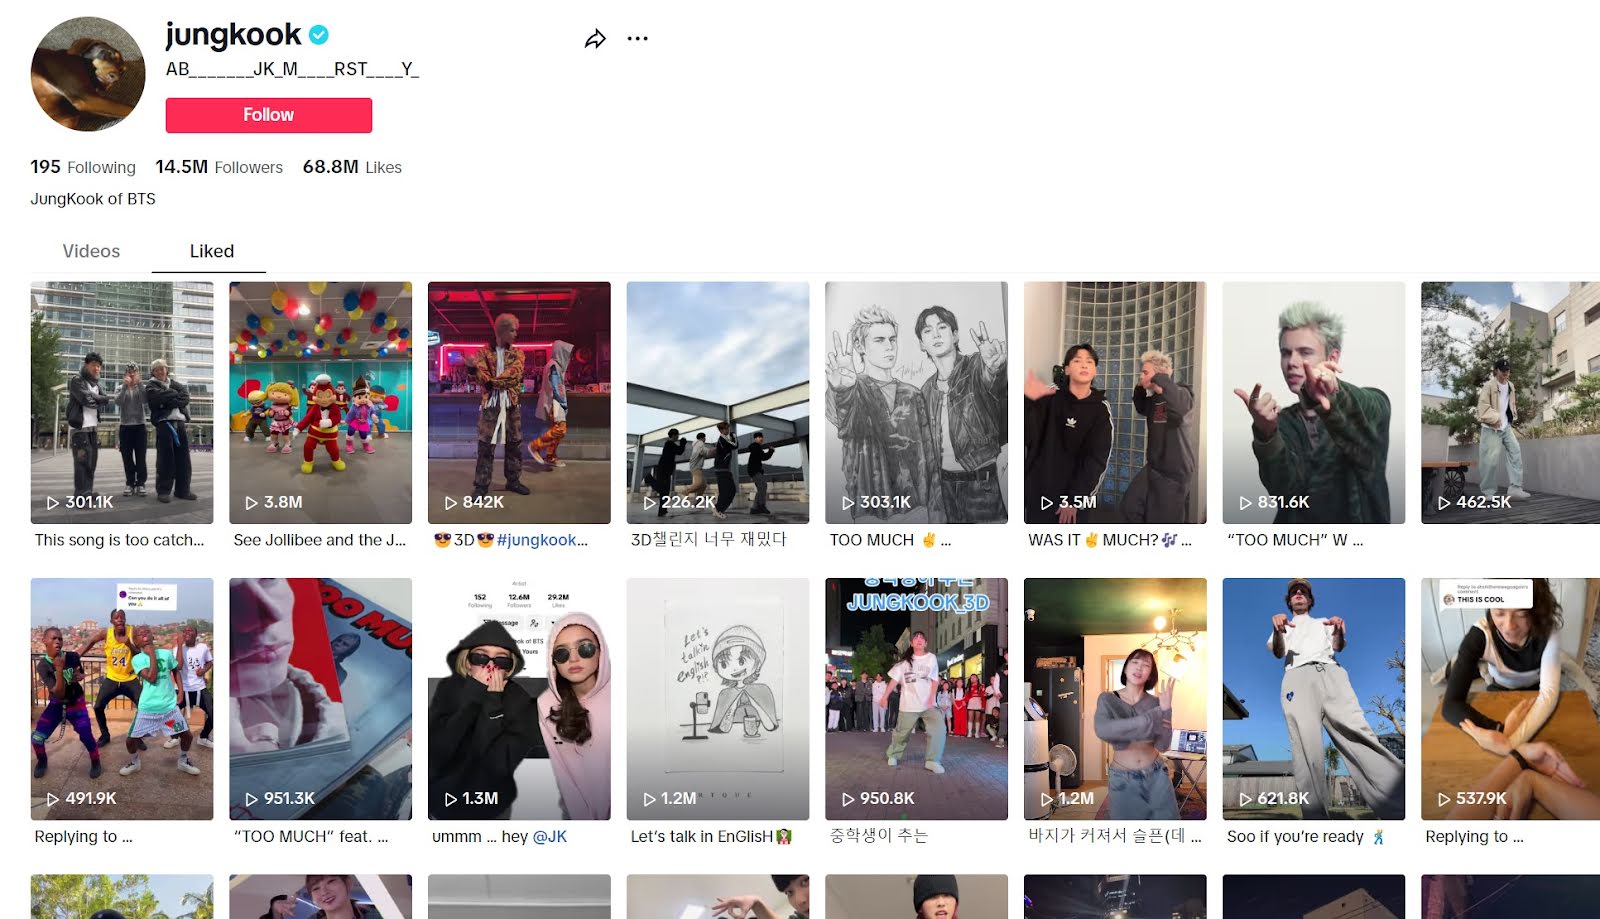Click the caption Let's talk in EnGlisH
1600x919 pixels.
click(711, 836)
